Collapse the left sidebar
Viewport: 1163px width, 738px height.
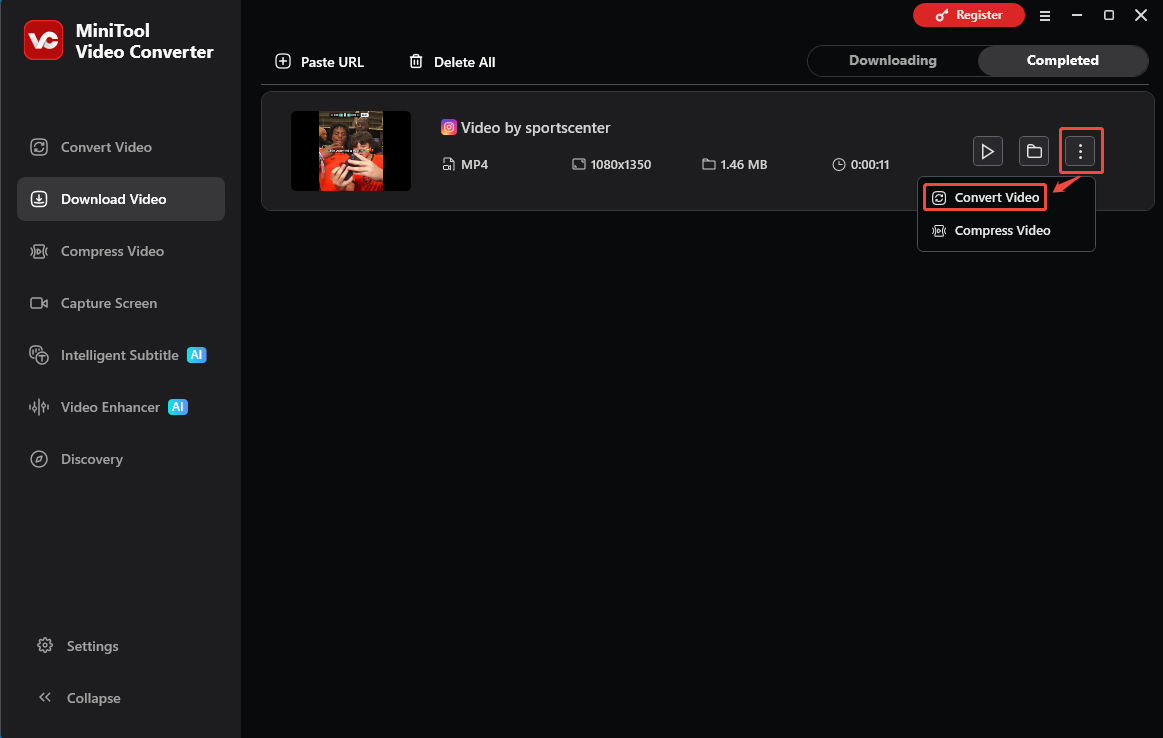(79, 697)
